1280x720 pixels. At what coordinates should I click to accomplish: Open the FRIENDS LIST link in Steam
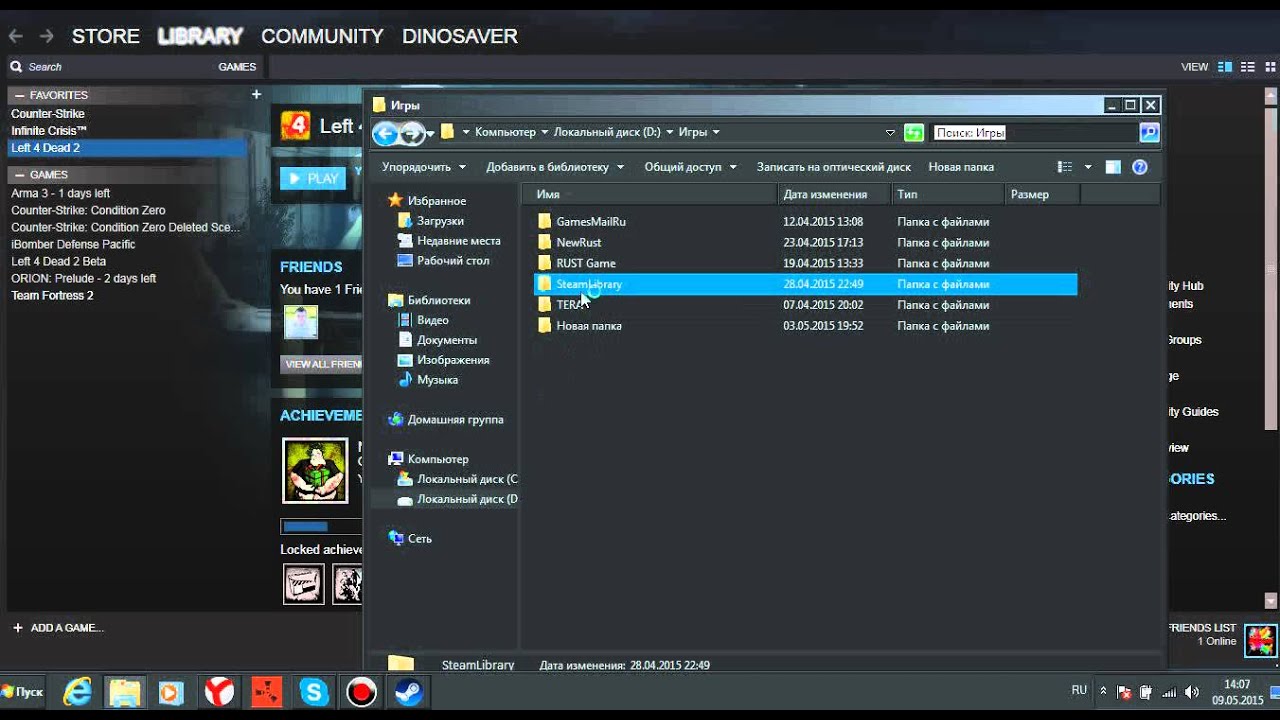click(1202, 628)
